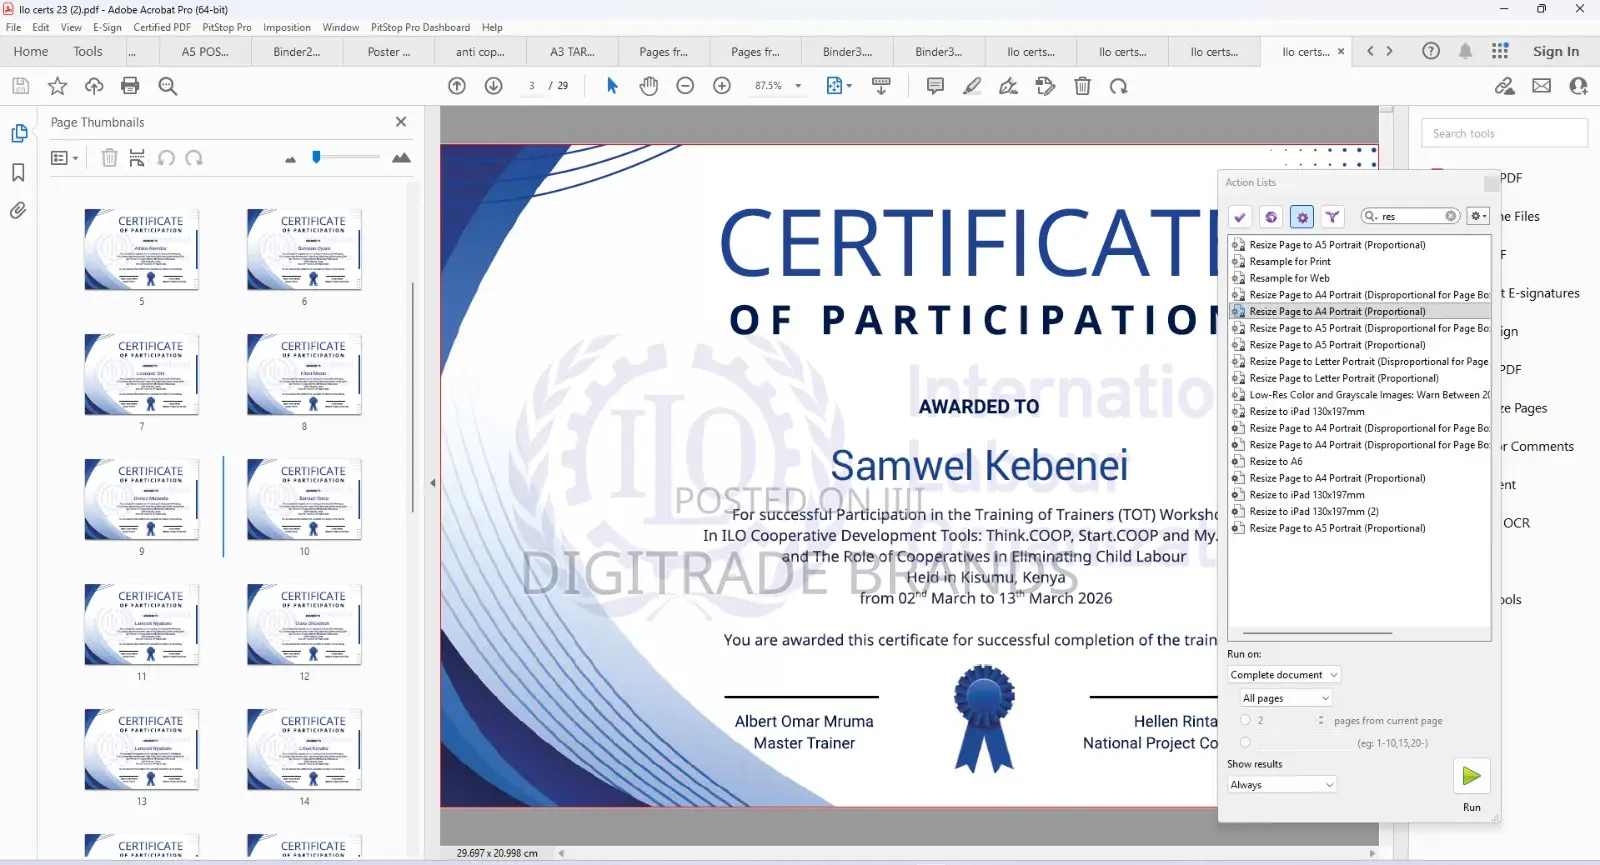Select the custom page range radio
Screen dimensions: 1600x865
1245,742
